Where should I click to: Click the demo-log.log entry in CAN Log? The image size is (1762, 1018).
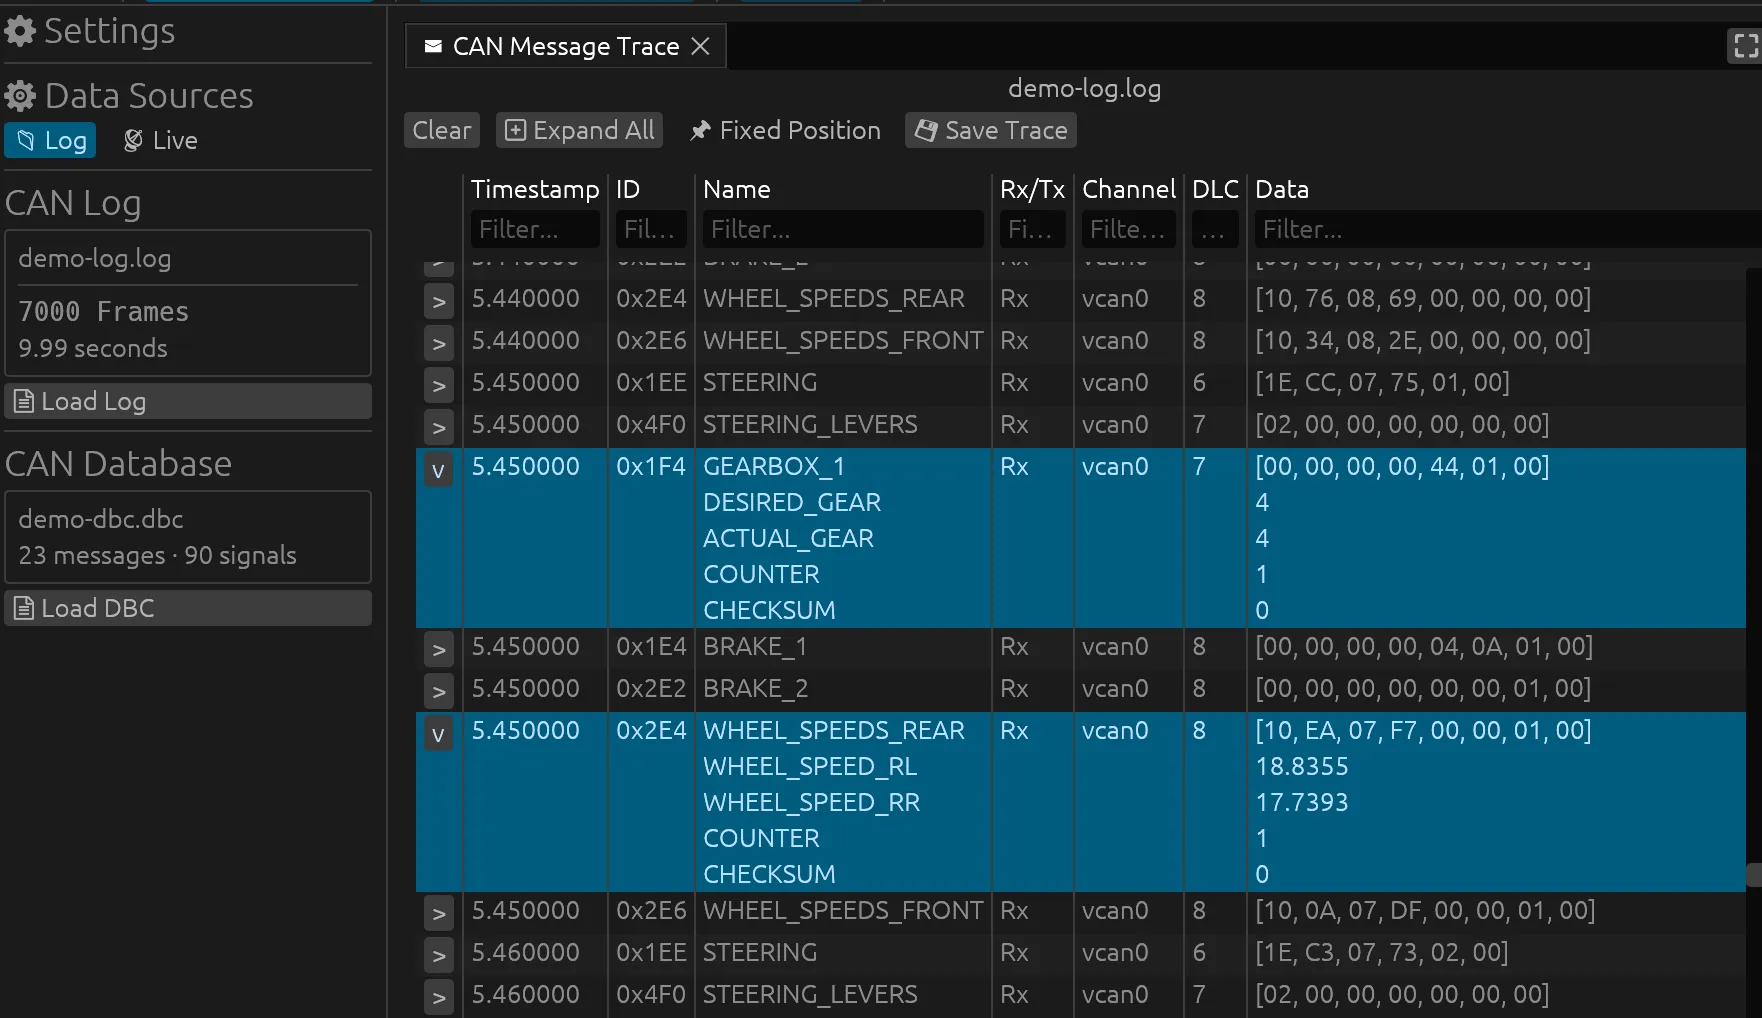(95, 258)
